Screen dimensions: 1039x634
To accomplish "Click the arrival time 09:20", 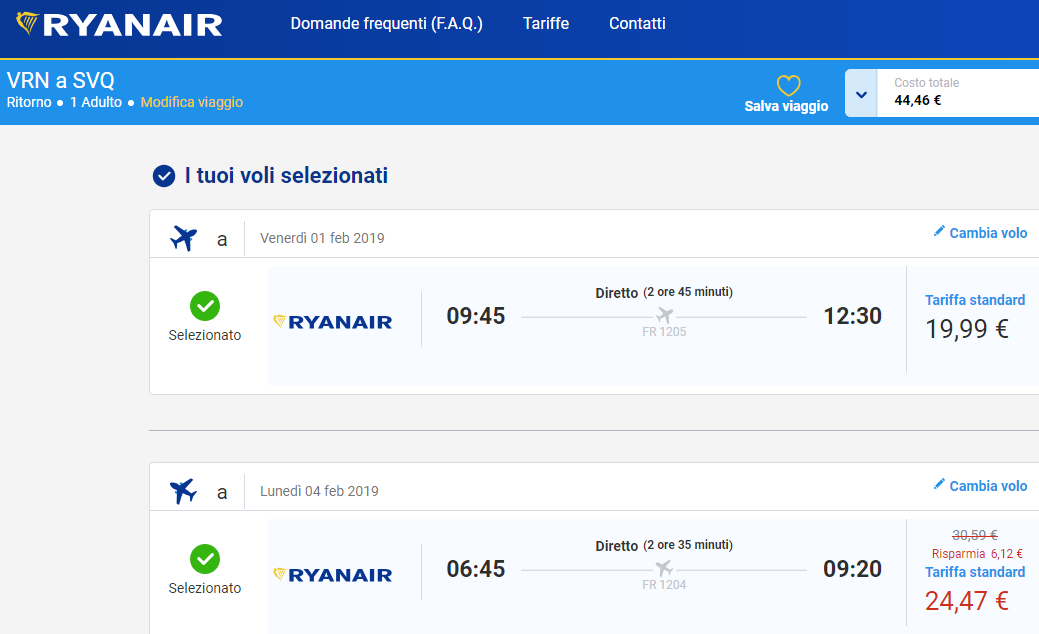I will click(852, 569).
